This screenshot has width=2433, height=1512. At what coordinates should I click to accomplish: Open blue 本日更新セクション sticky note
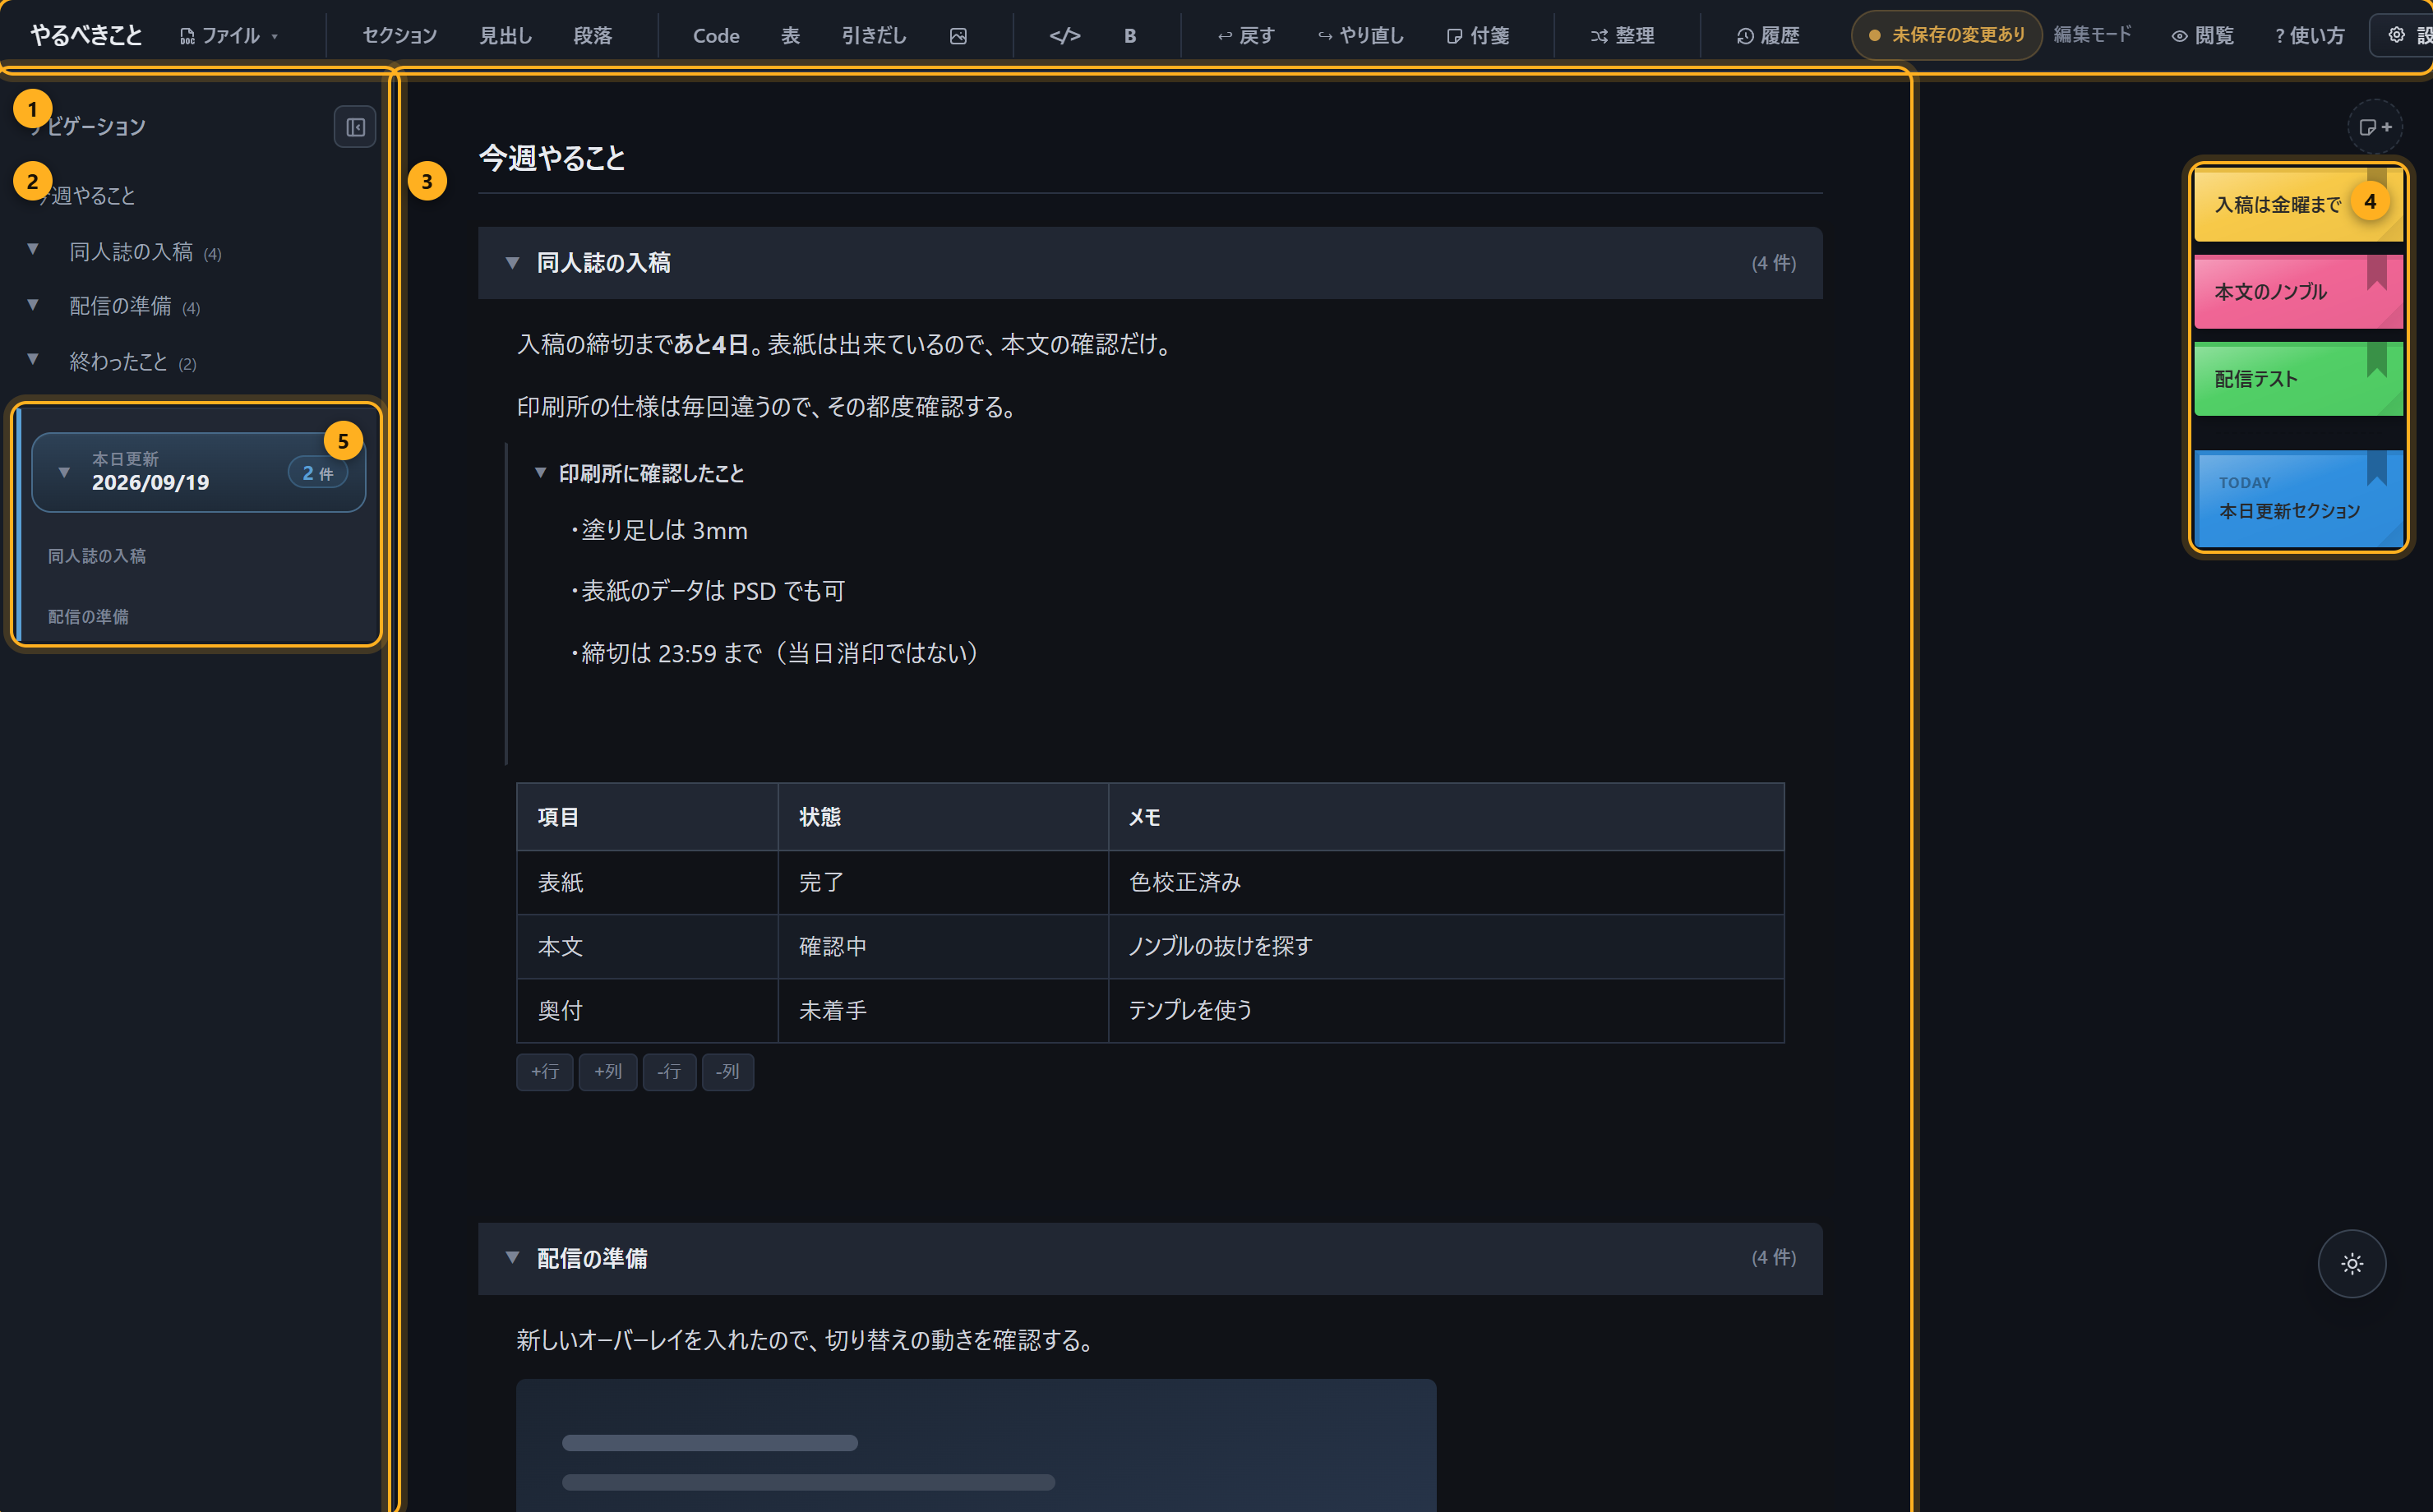2298,498
